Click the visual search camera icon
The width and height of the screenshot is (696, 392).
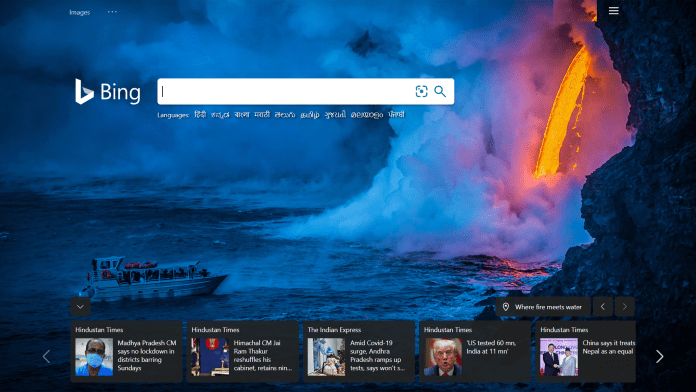pyautogui.click(x=421, y=91)
